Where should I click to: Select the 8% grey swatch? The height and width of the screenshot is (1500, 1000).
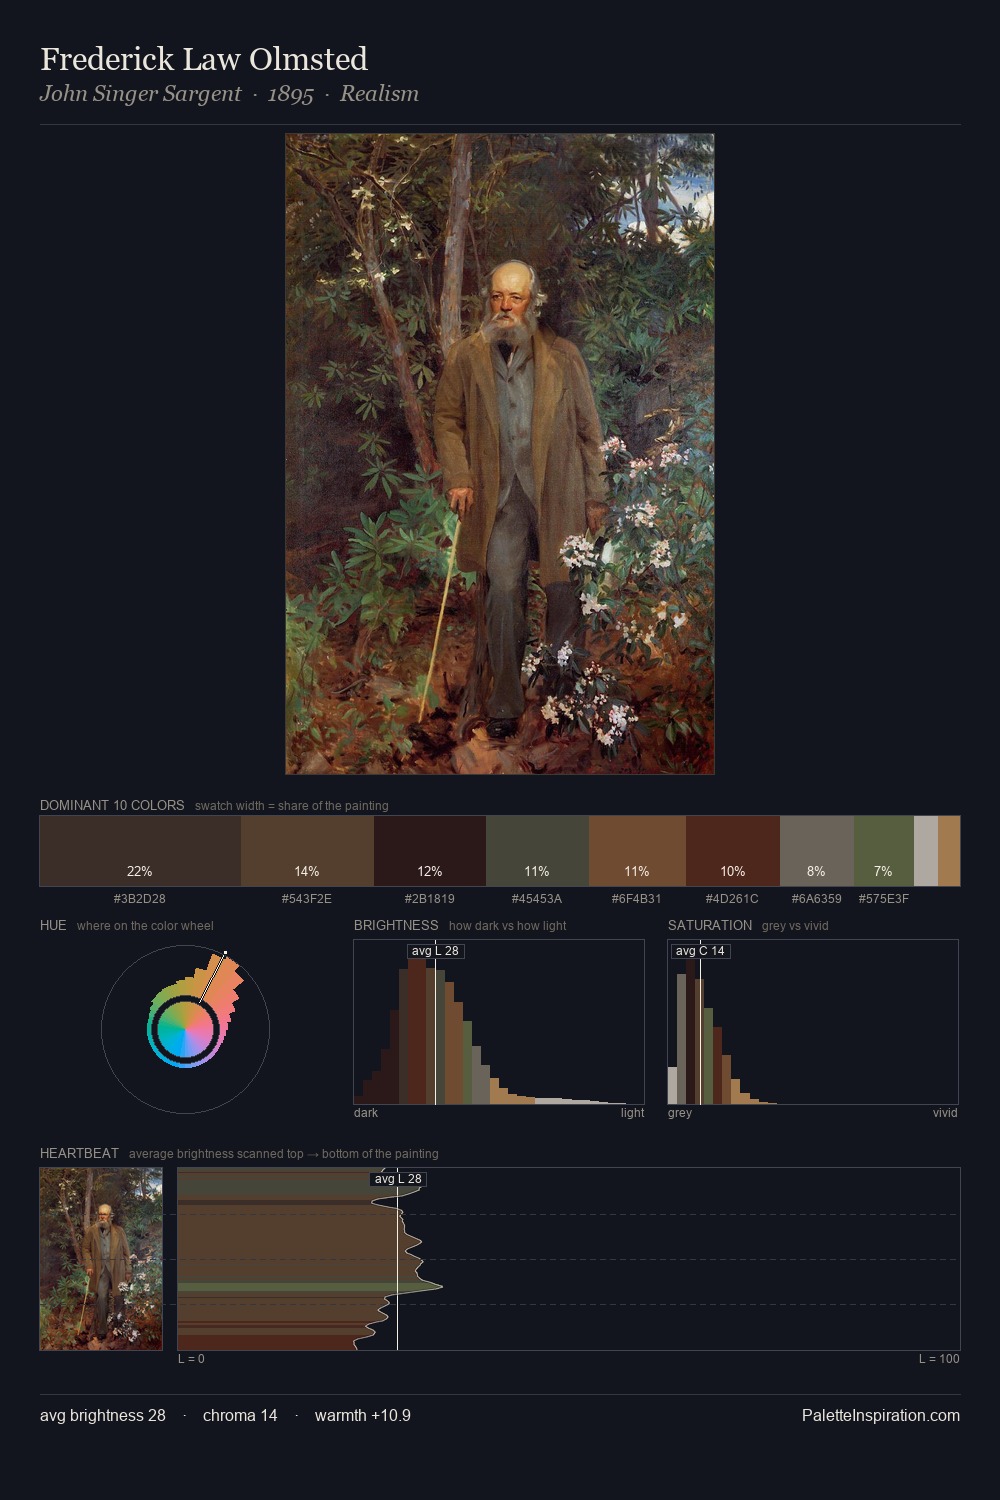(817, 851)
